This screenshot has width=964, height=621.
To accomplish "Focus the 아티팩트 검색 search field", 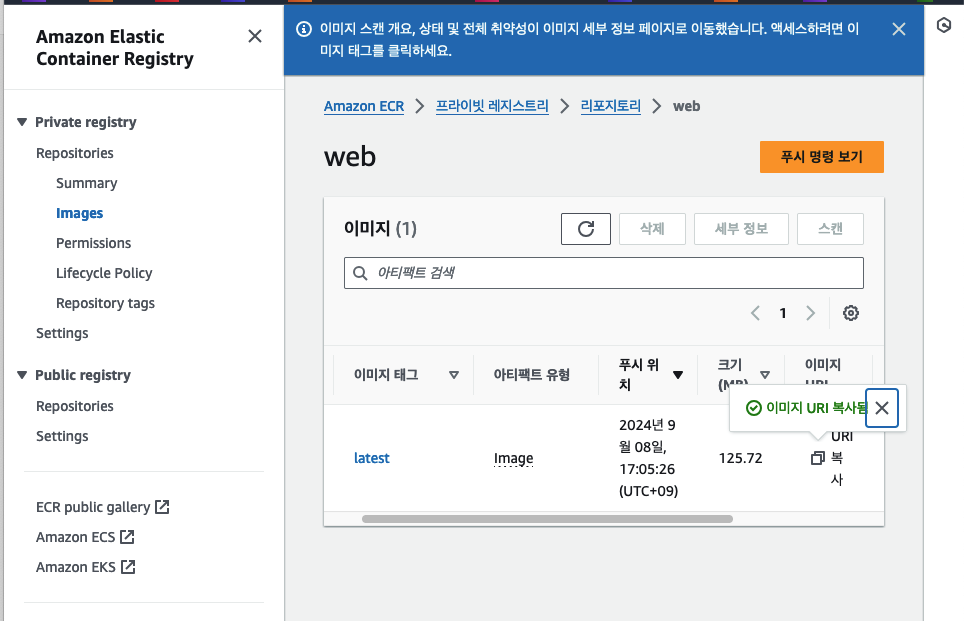I will pos(604,273).
